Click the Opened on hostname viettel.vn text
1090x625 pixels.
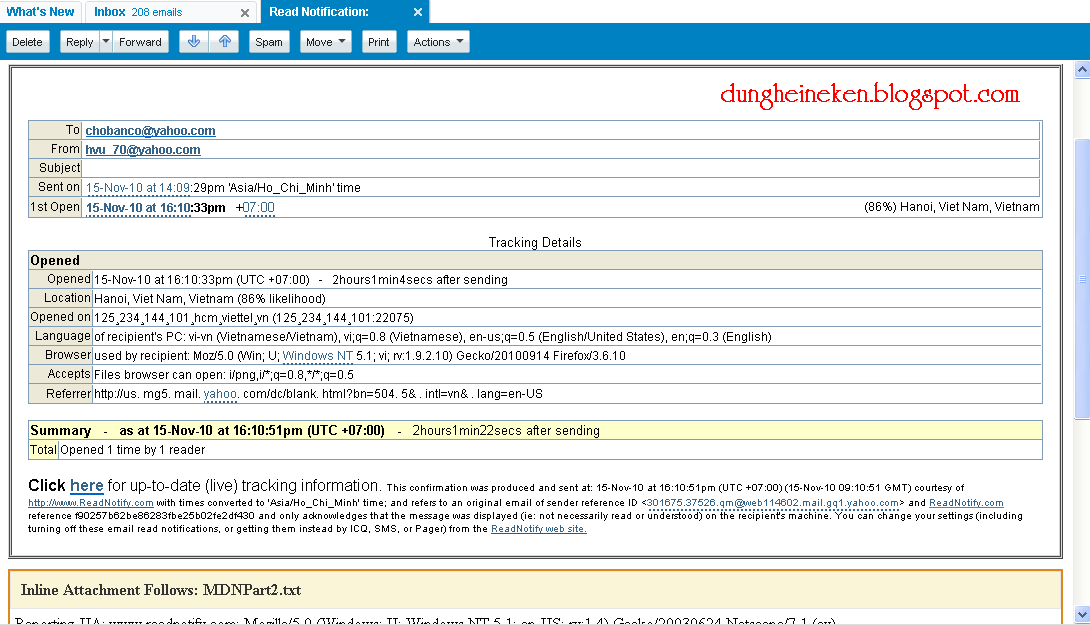pos(254,318)
